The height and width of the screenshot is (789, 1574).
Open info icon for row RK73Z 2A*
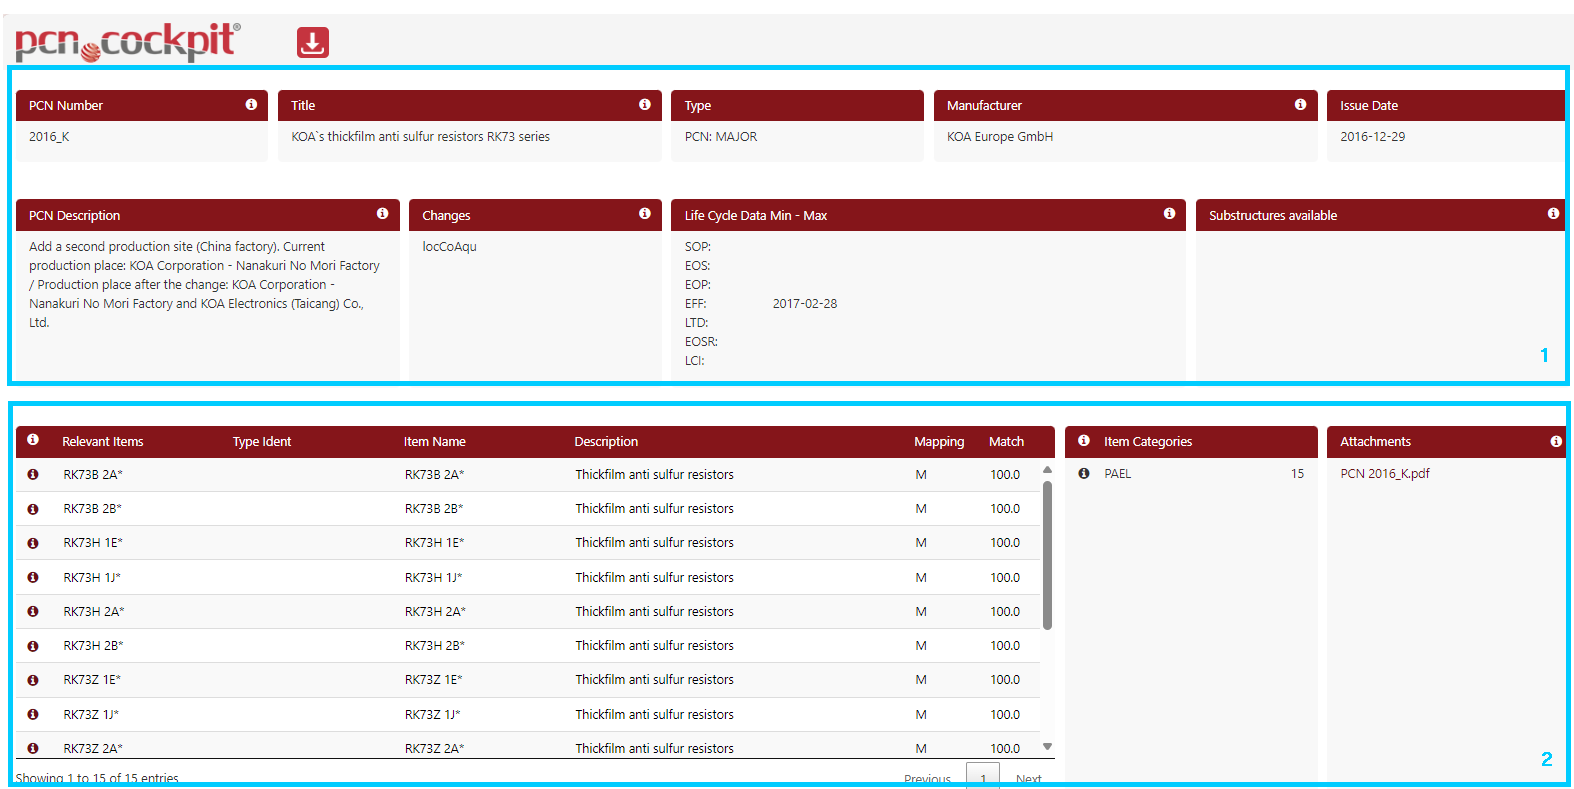(33, 748)
